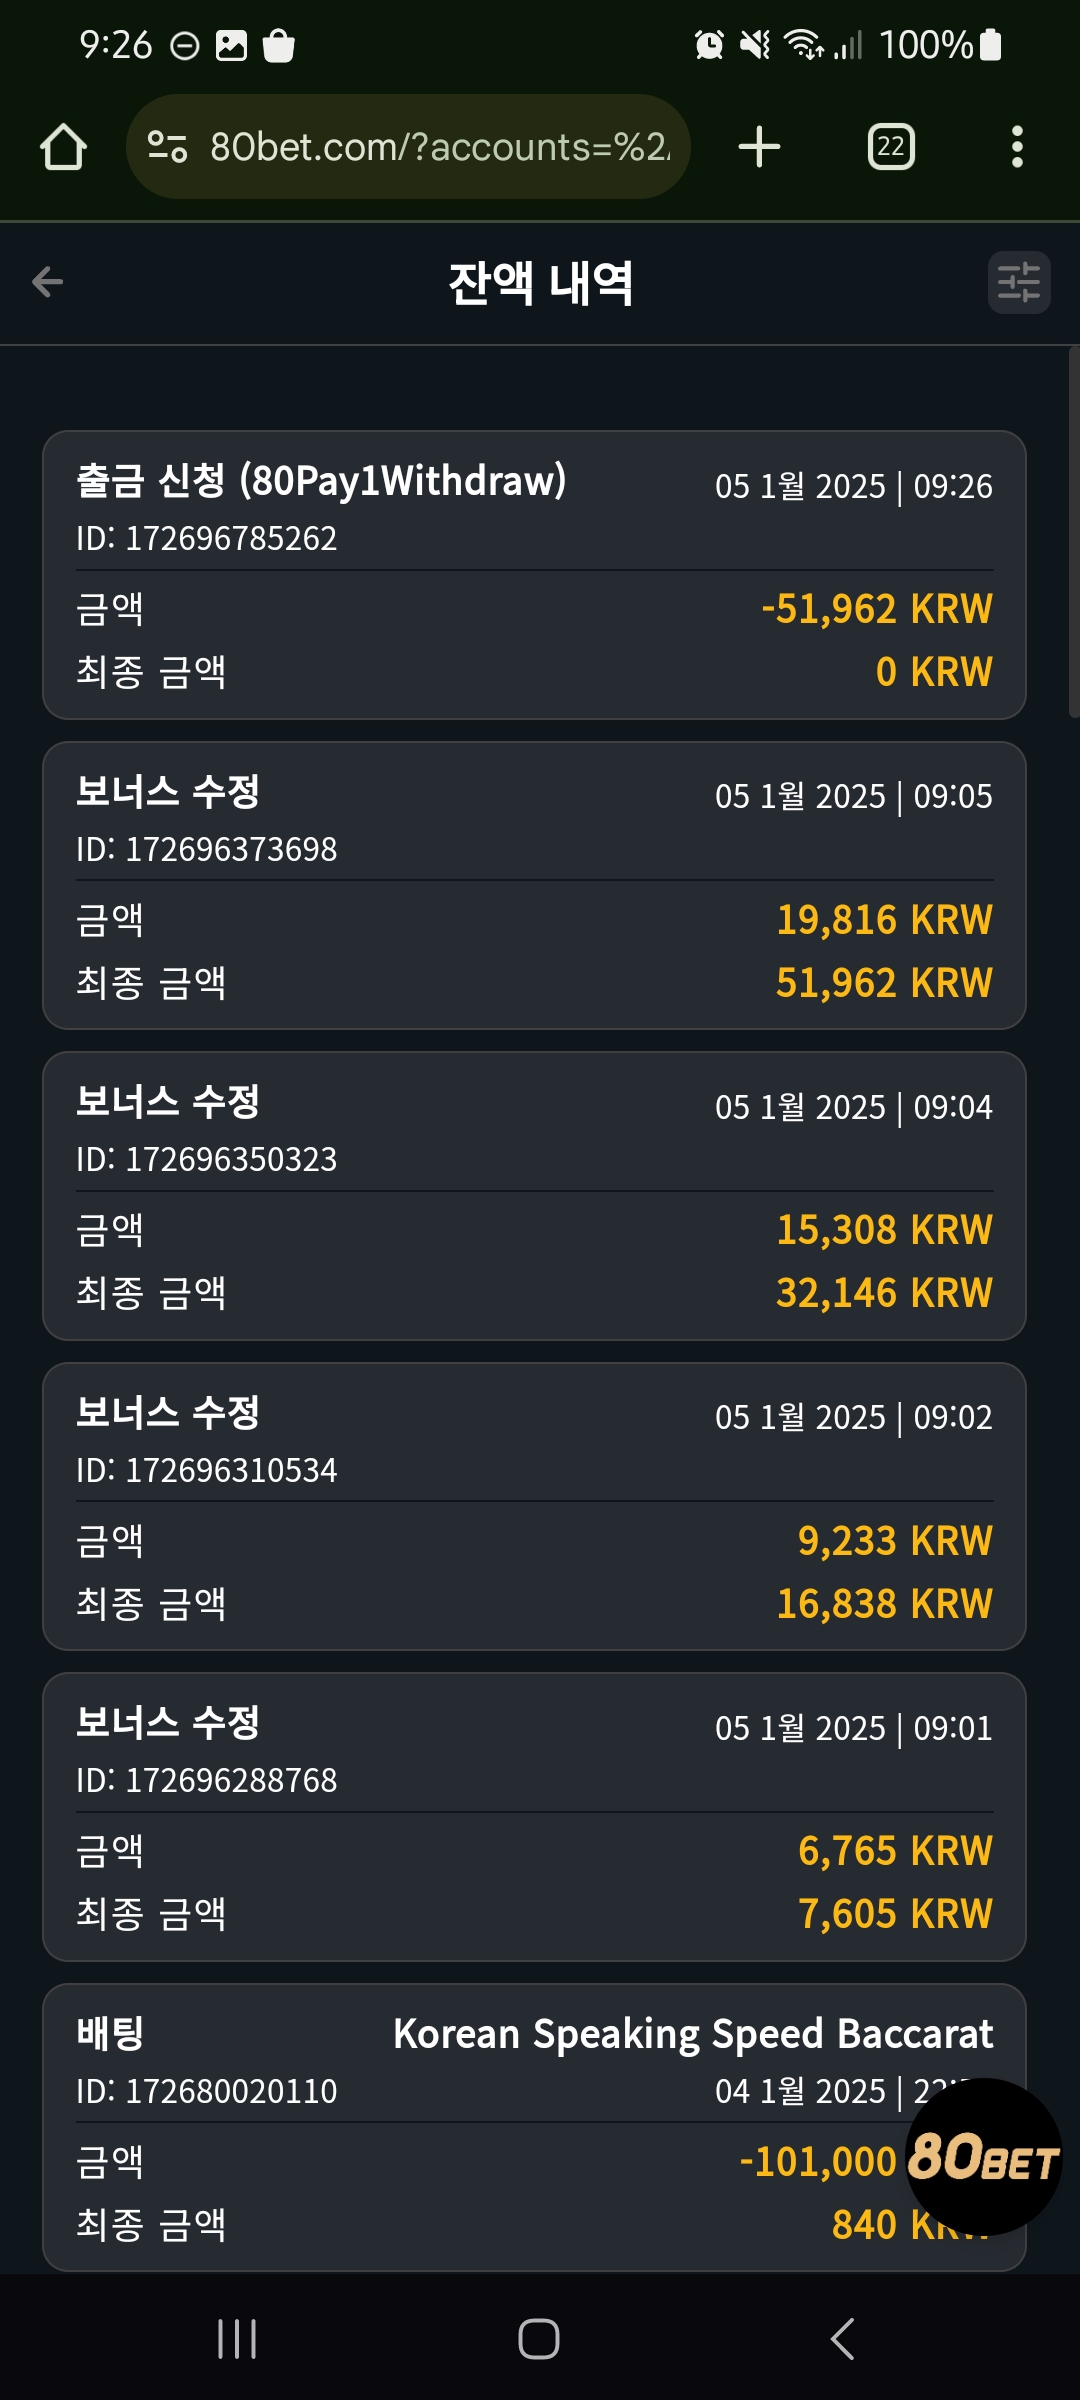Select the bonus adjustment entry with 15,308 KRW
Image resolution: width=1080 pixels, height=2400 pixels.
(x=534, y=1196)
